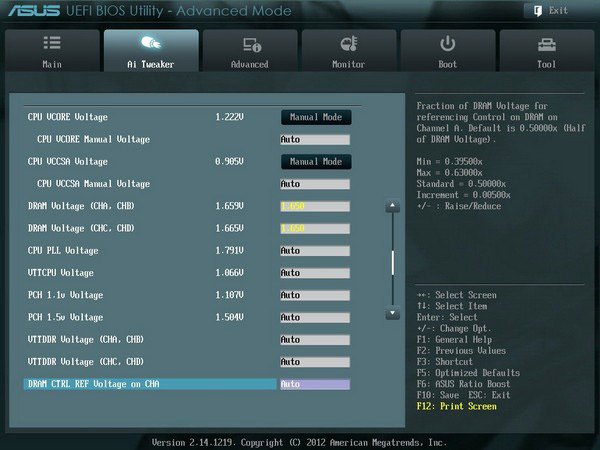The height and width of the screenshot is (450, 600).
Task: Click the Advanced tab info icon
Action: [x=252, y=44]
